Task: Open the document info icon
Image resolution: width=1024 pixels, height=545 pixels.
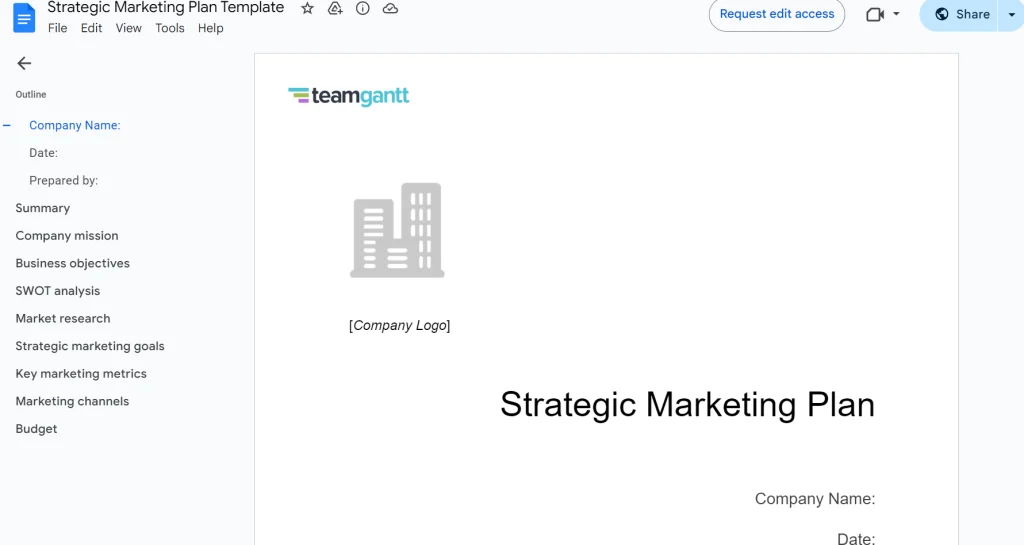Action: (362, 8)
